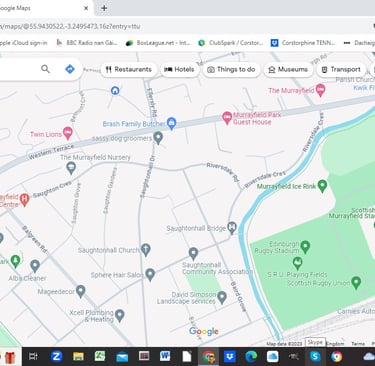Show Things to do on map
The height and width of the screenshot is (366, 375).
231,69
